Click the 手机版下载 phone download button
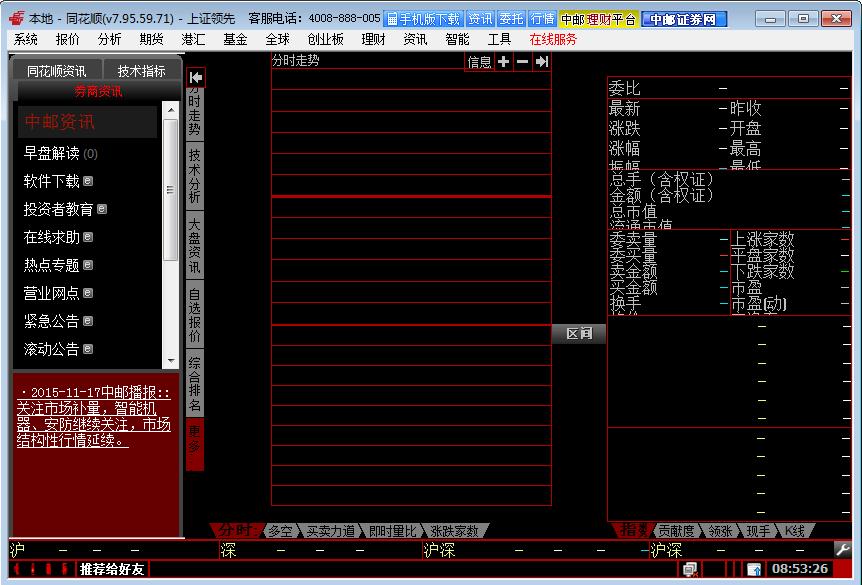The image size is (862, 585). coord(423,19)
